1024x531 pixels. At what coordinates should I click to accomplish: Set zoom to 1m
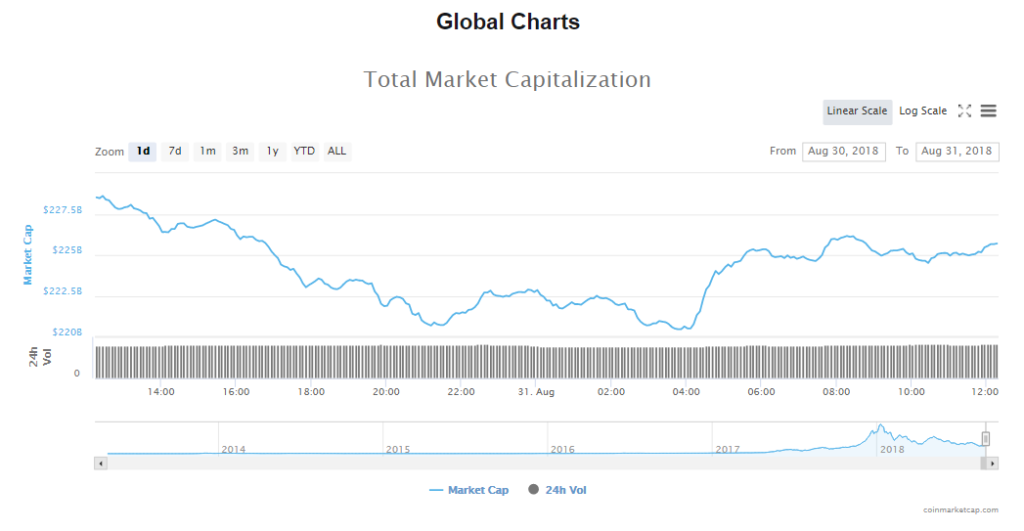207,151
